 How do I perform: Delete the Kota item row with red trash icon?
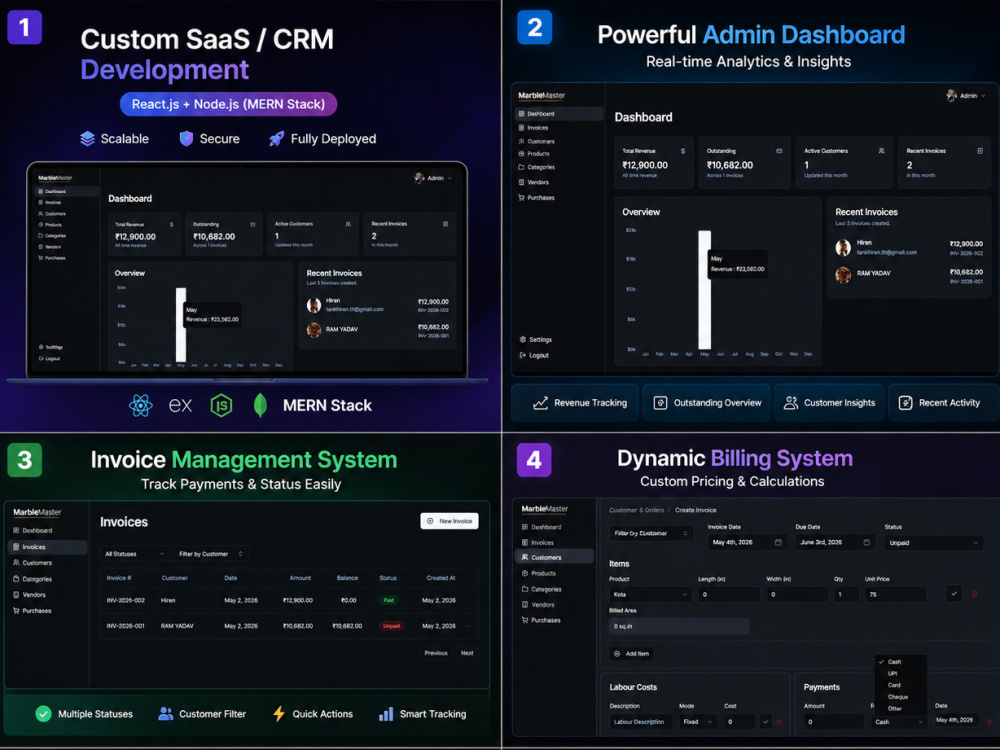coord(974,594)
